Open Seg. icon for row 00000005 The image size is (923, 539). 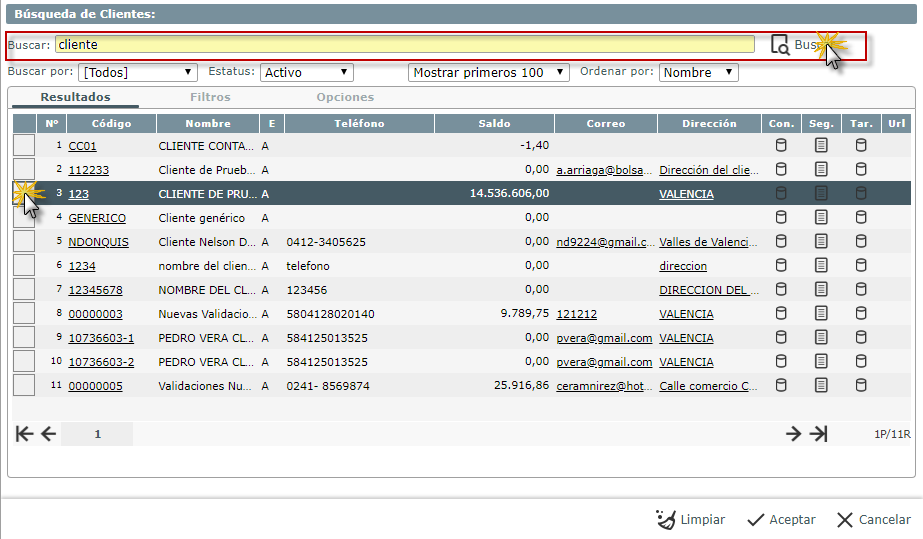click(821, 385)
